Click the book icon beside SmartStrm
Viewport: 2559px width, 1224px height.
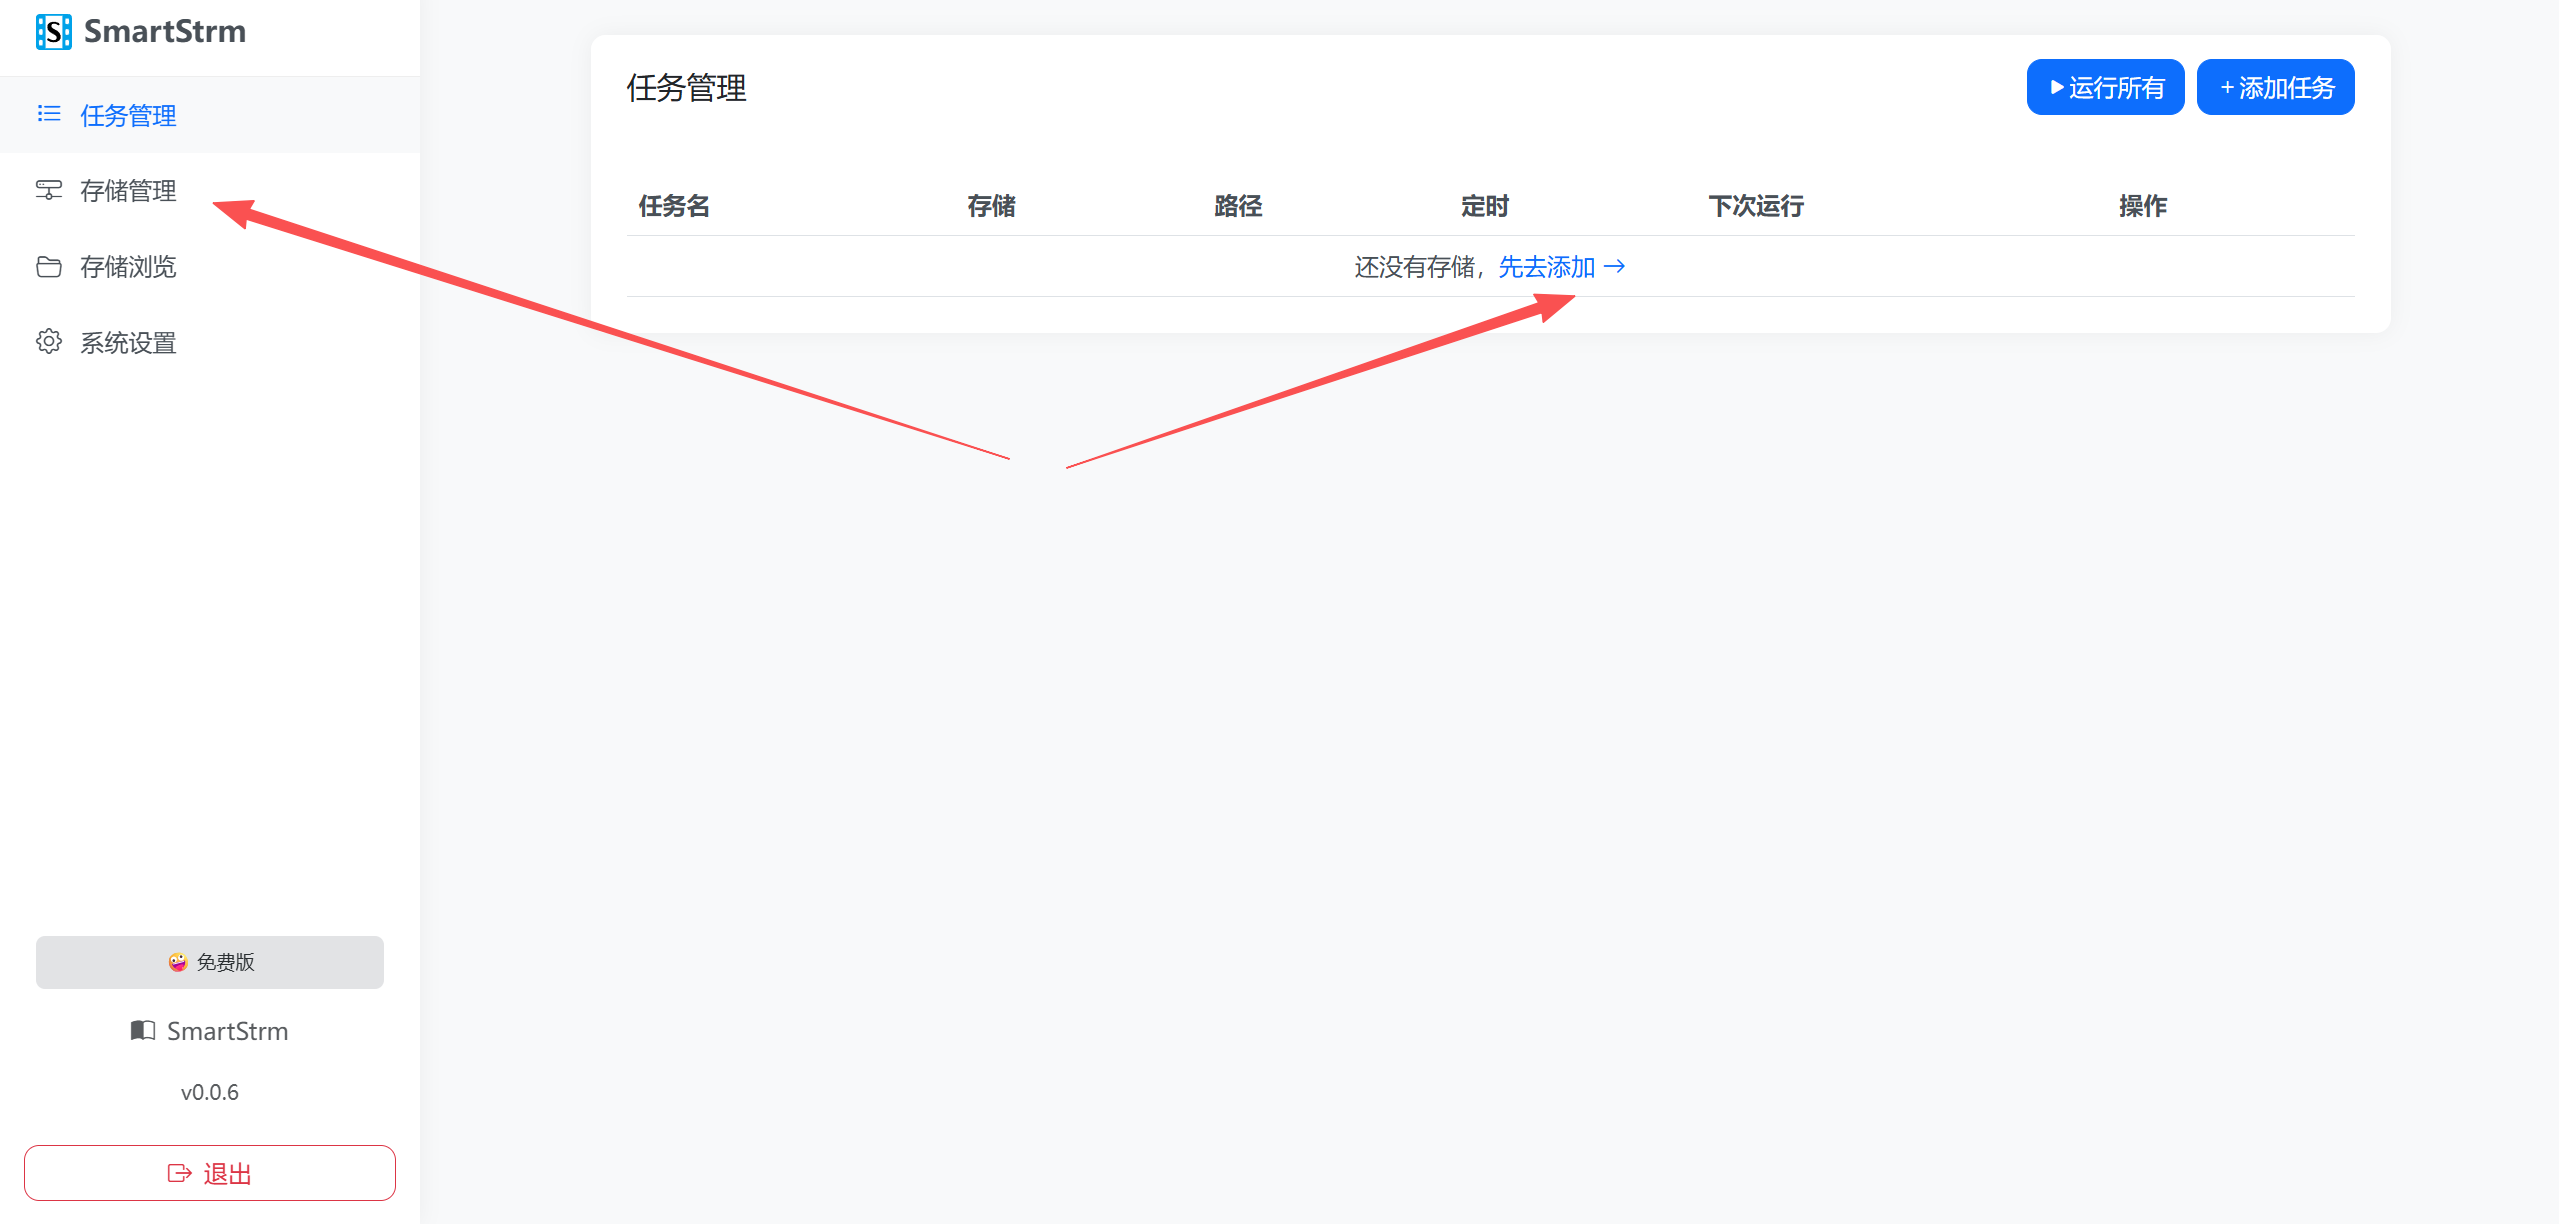(143, 1030)
